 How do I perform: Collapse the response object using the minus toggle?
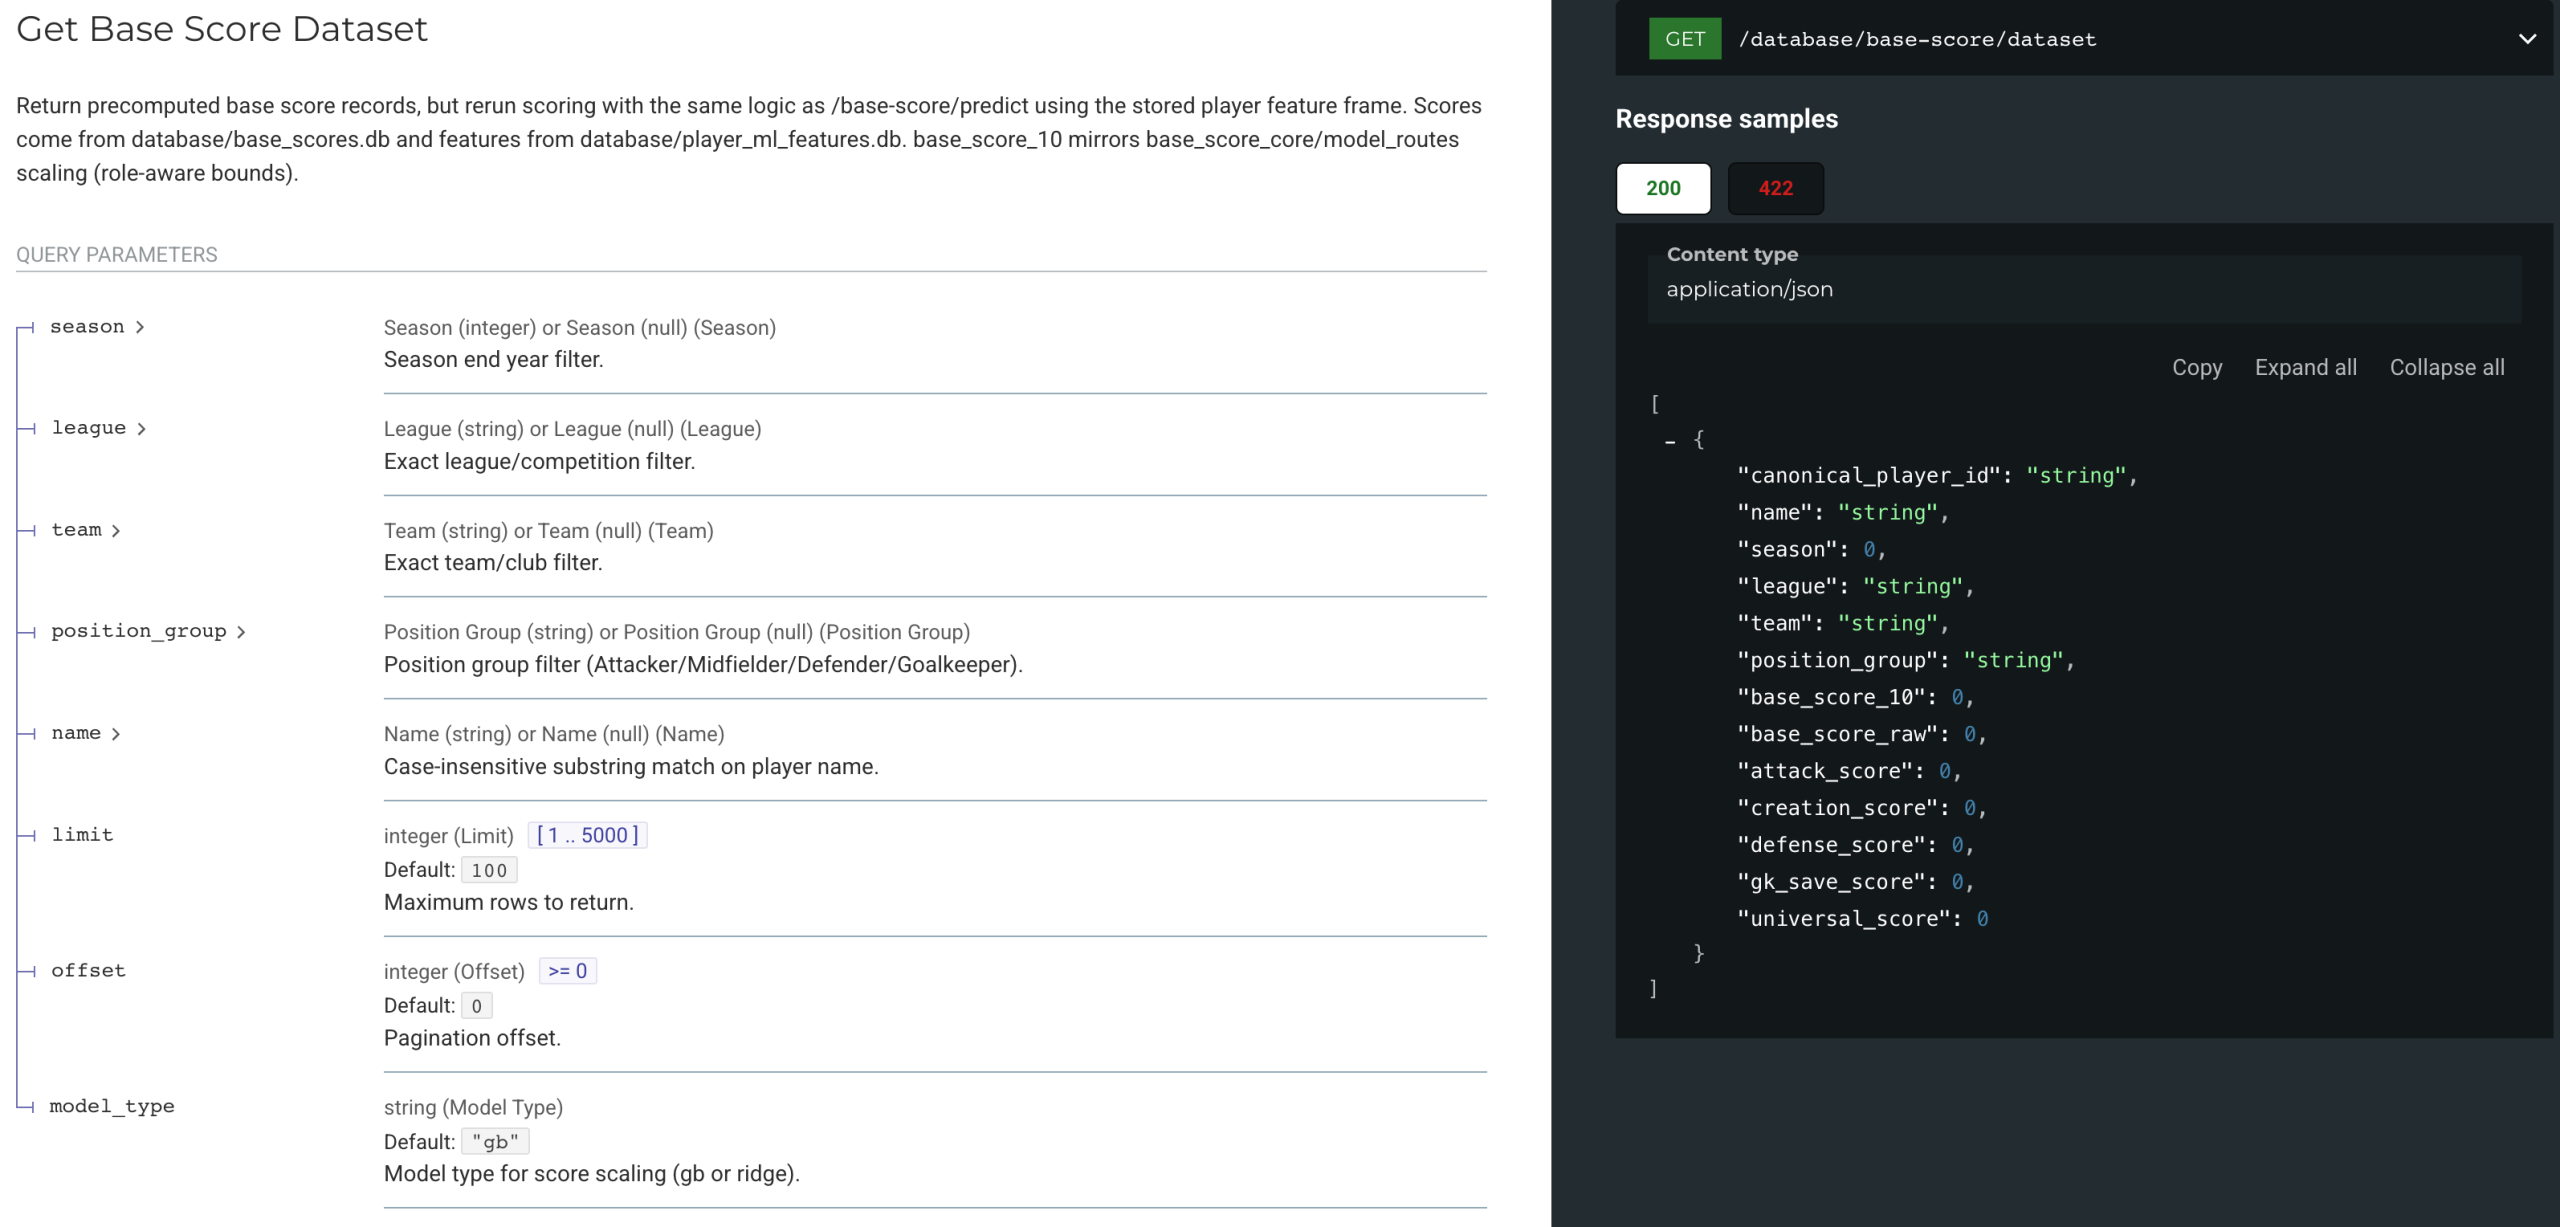1670,440
